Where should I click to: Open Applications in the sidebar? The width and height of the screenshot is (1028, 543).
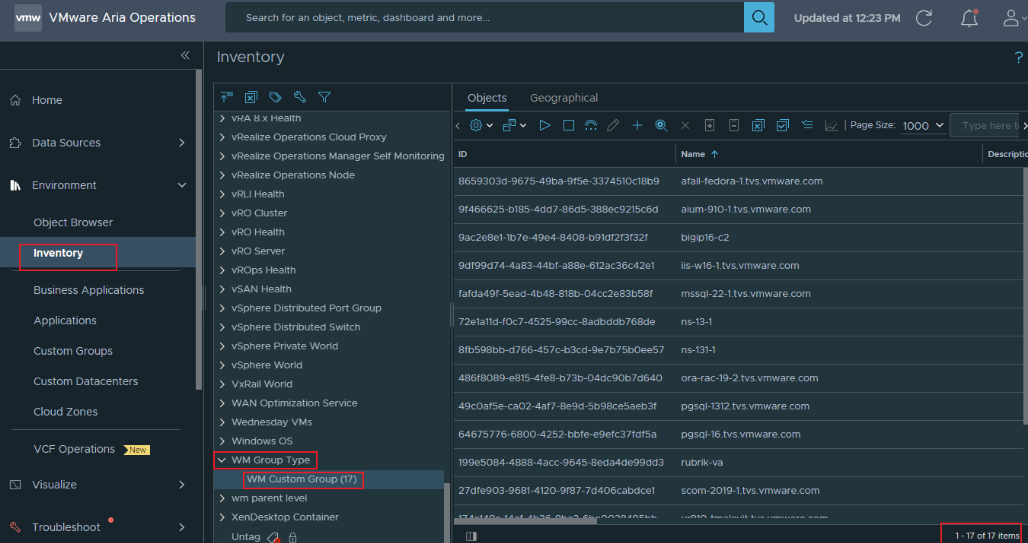[65, 320]
